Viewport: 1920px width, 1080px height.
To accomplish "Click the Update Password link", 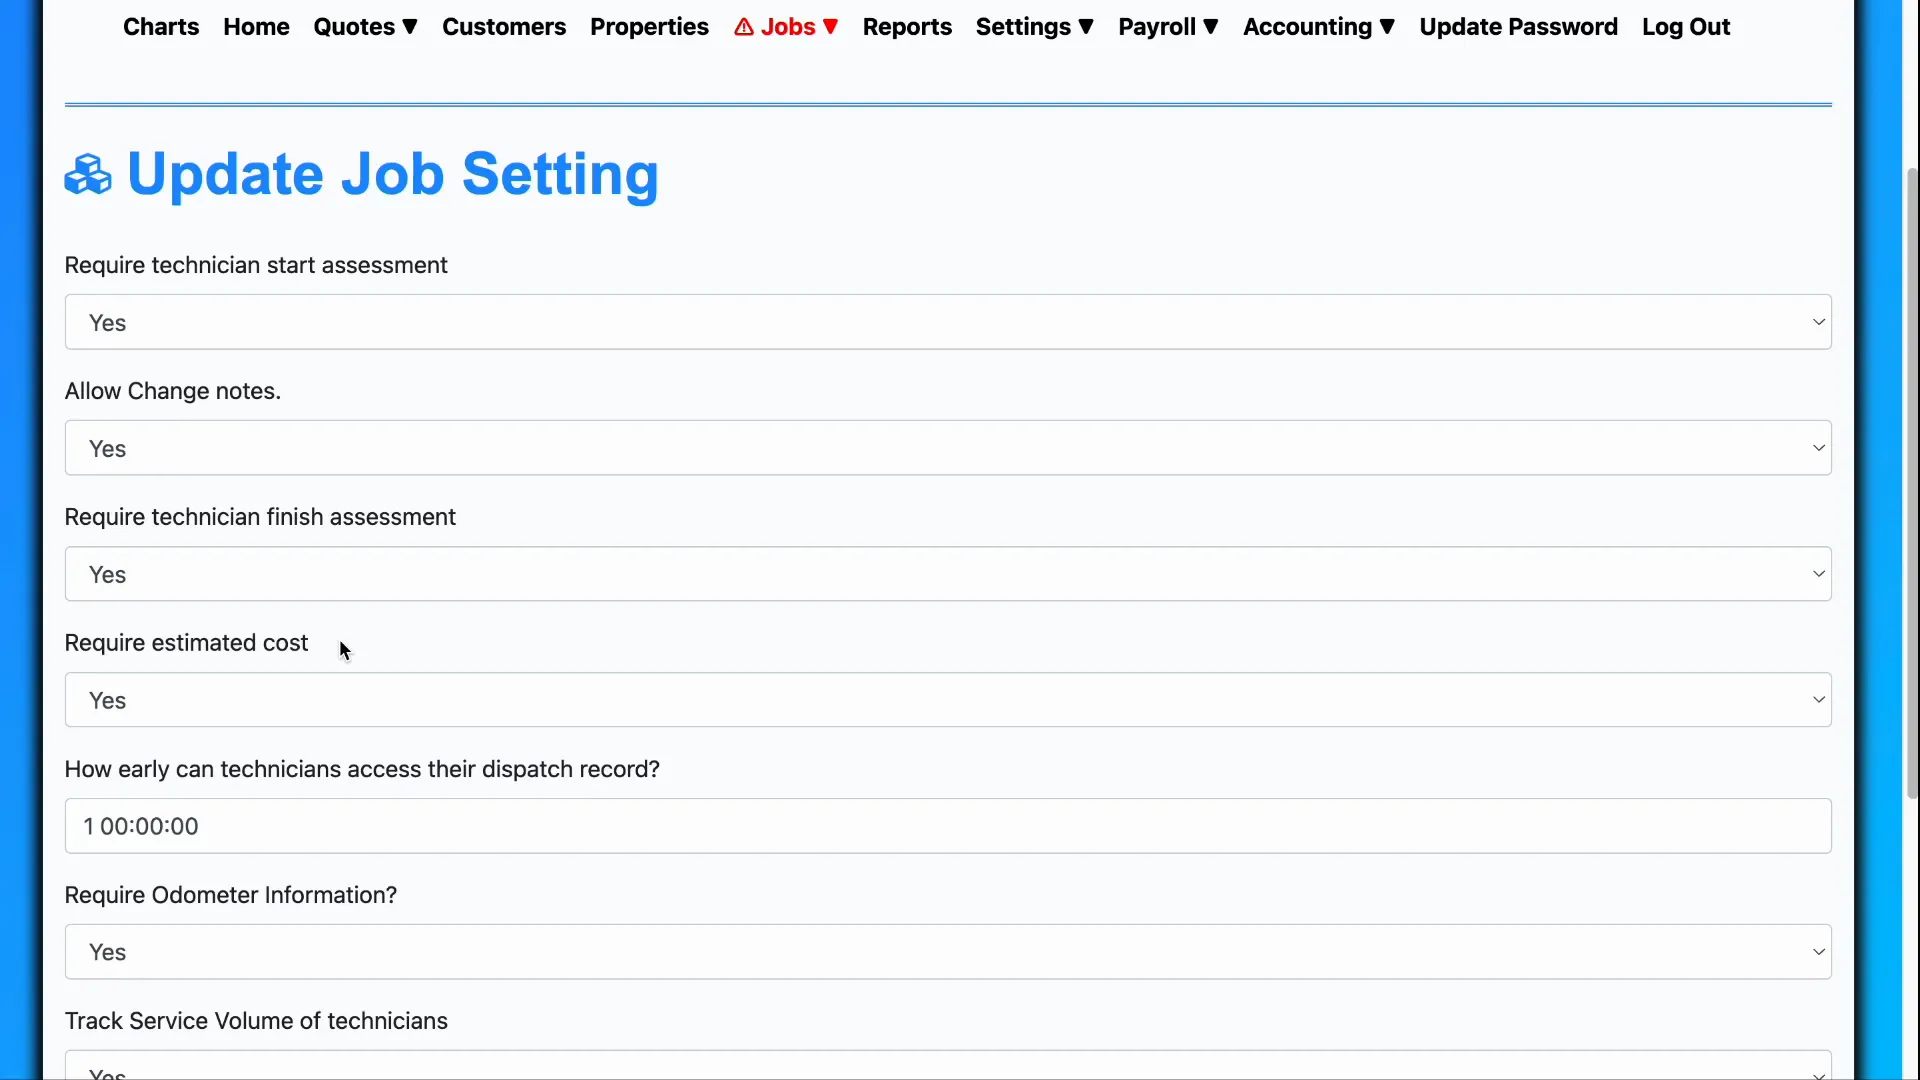I will click(x=1518, y=27).
